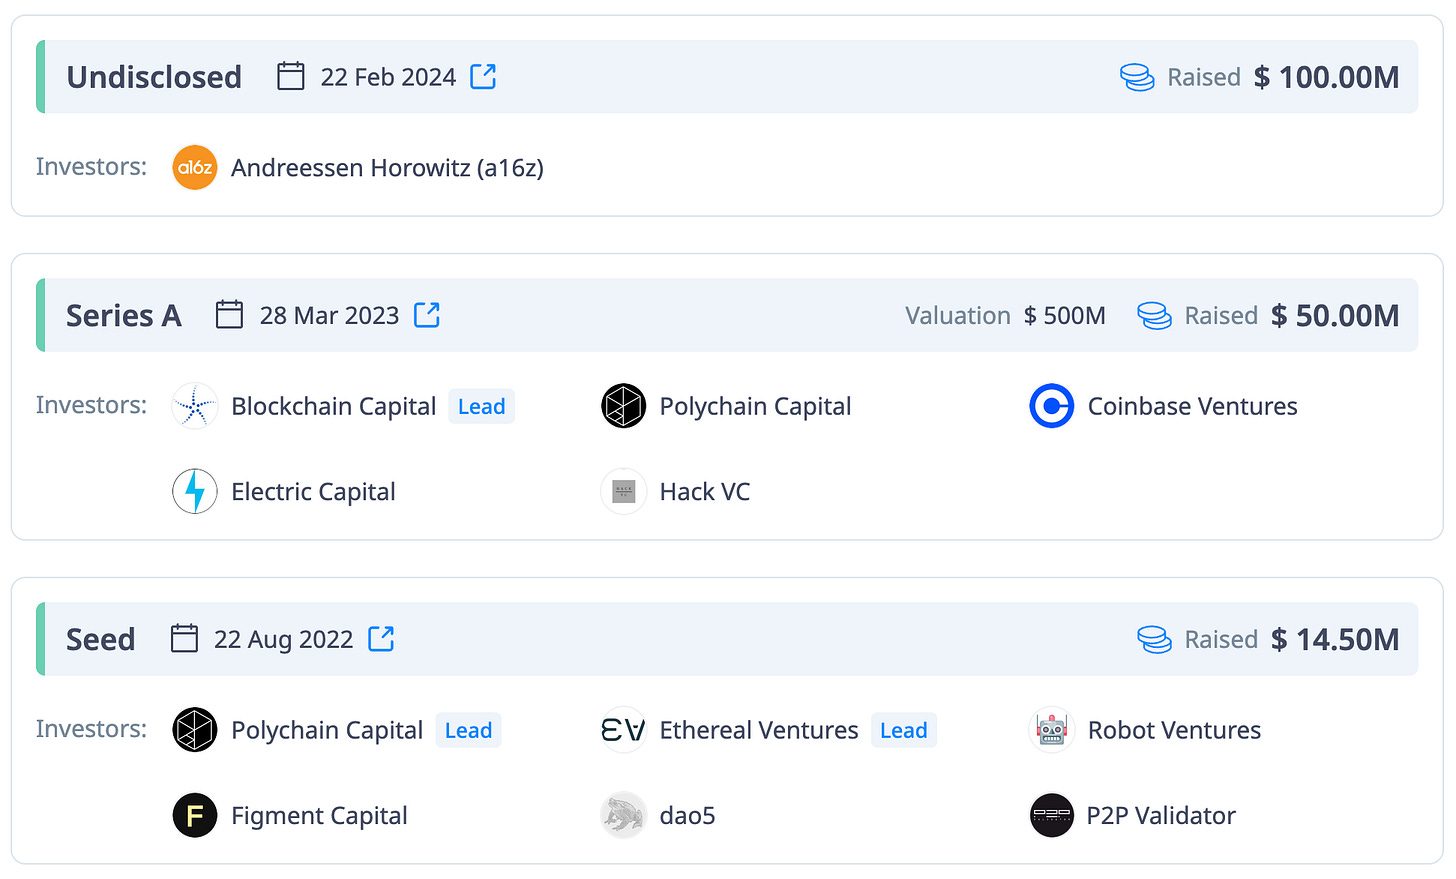
Task: Click the $ 50.00M raised amount
Action: [x=1335, y=315]
